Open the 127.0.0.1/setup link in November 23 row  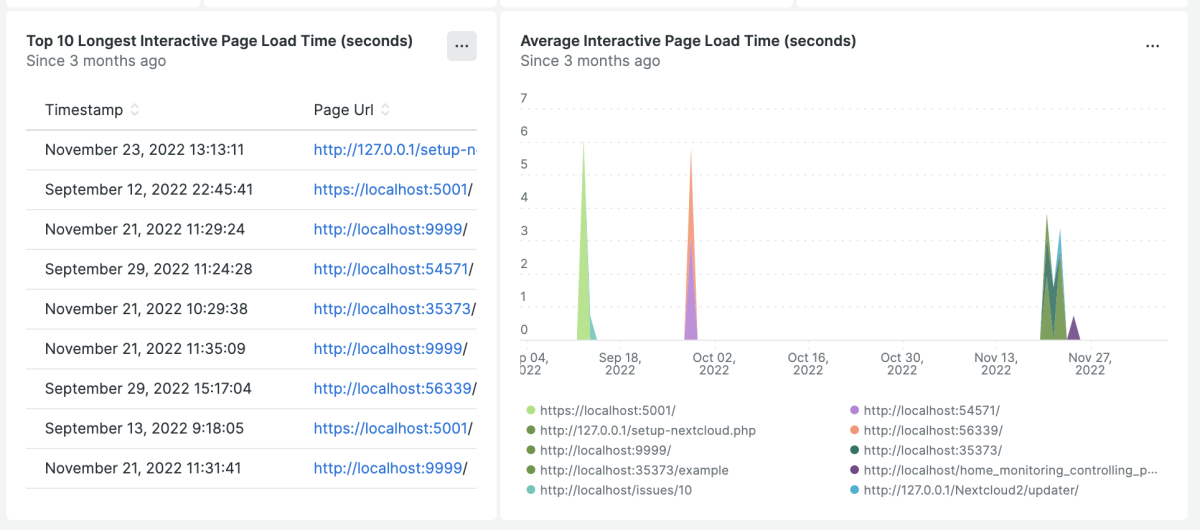pyautogui.click(x=394, y=150)
